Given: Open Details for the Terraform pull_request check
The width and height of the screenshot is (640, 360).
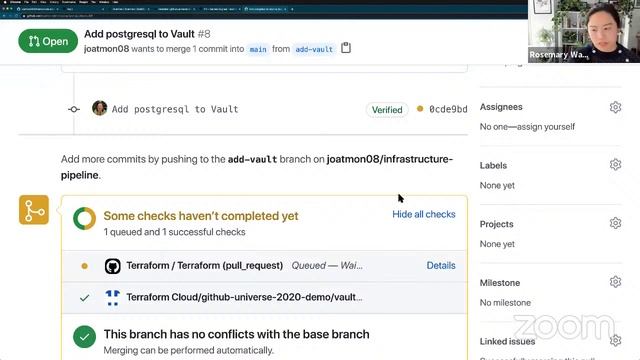Looking at the screenshot, I should tap(441, 265).
